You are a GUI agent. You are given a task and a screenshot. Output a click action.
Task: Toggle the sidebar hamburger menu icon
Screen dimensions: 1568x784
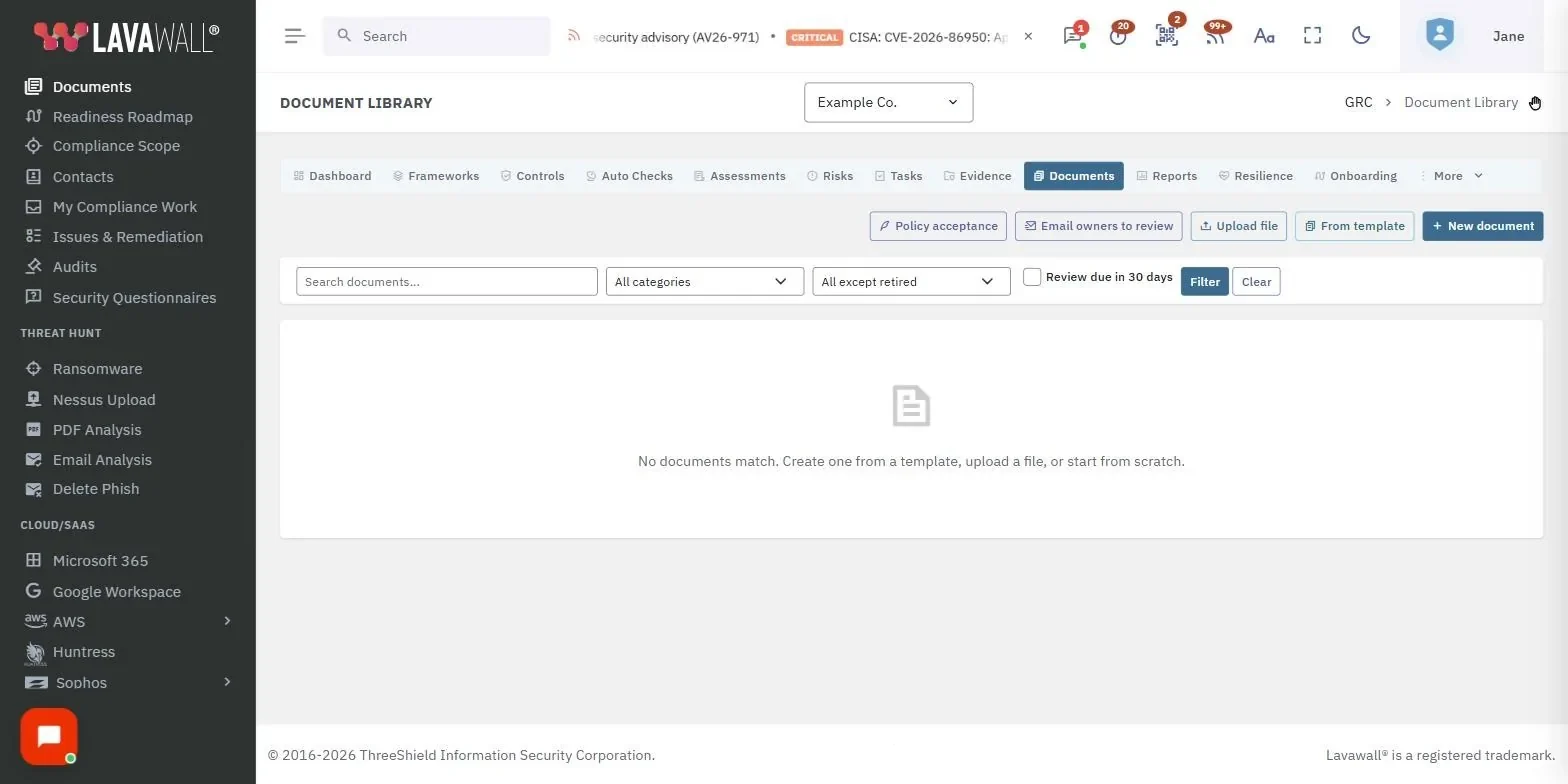coord(294,36)
